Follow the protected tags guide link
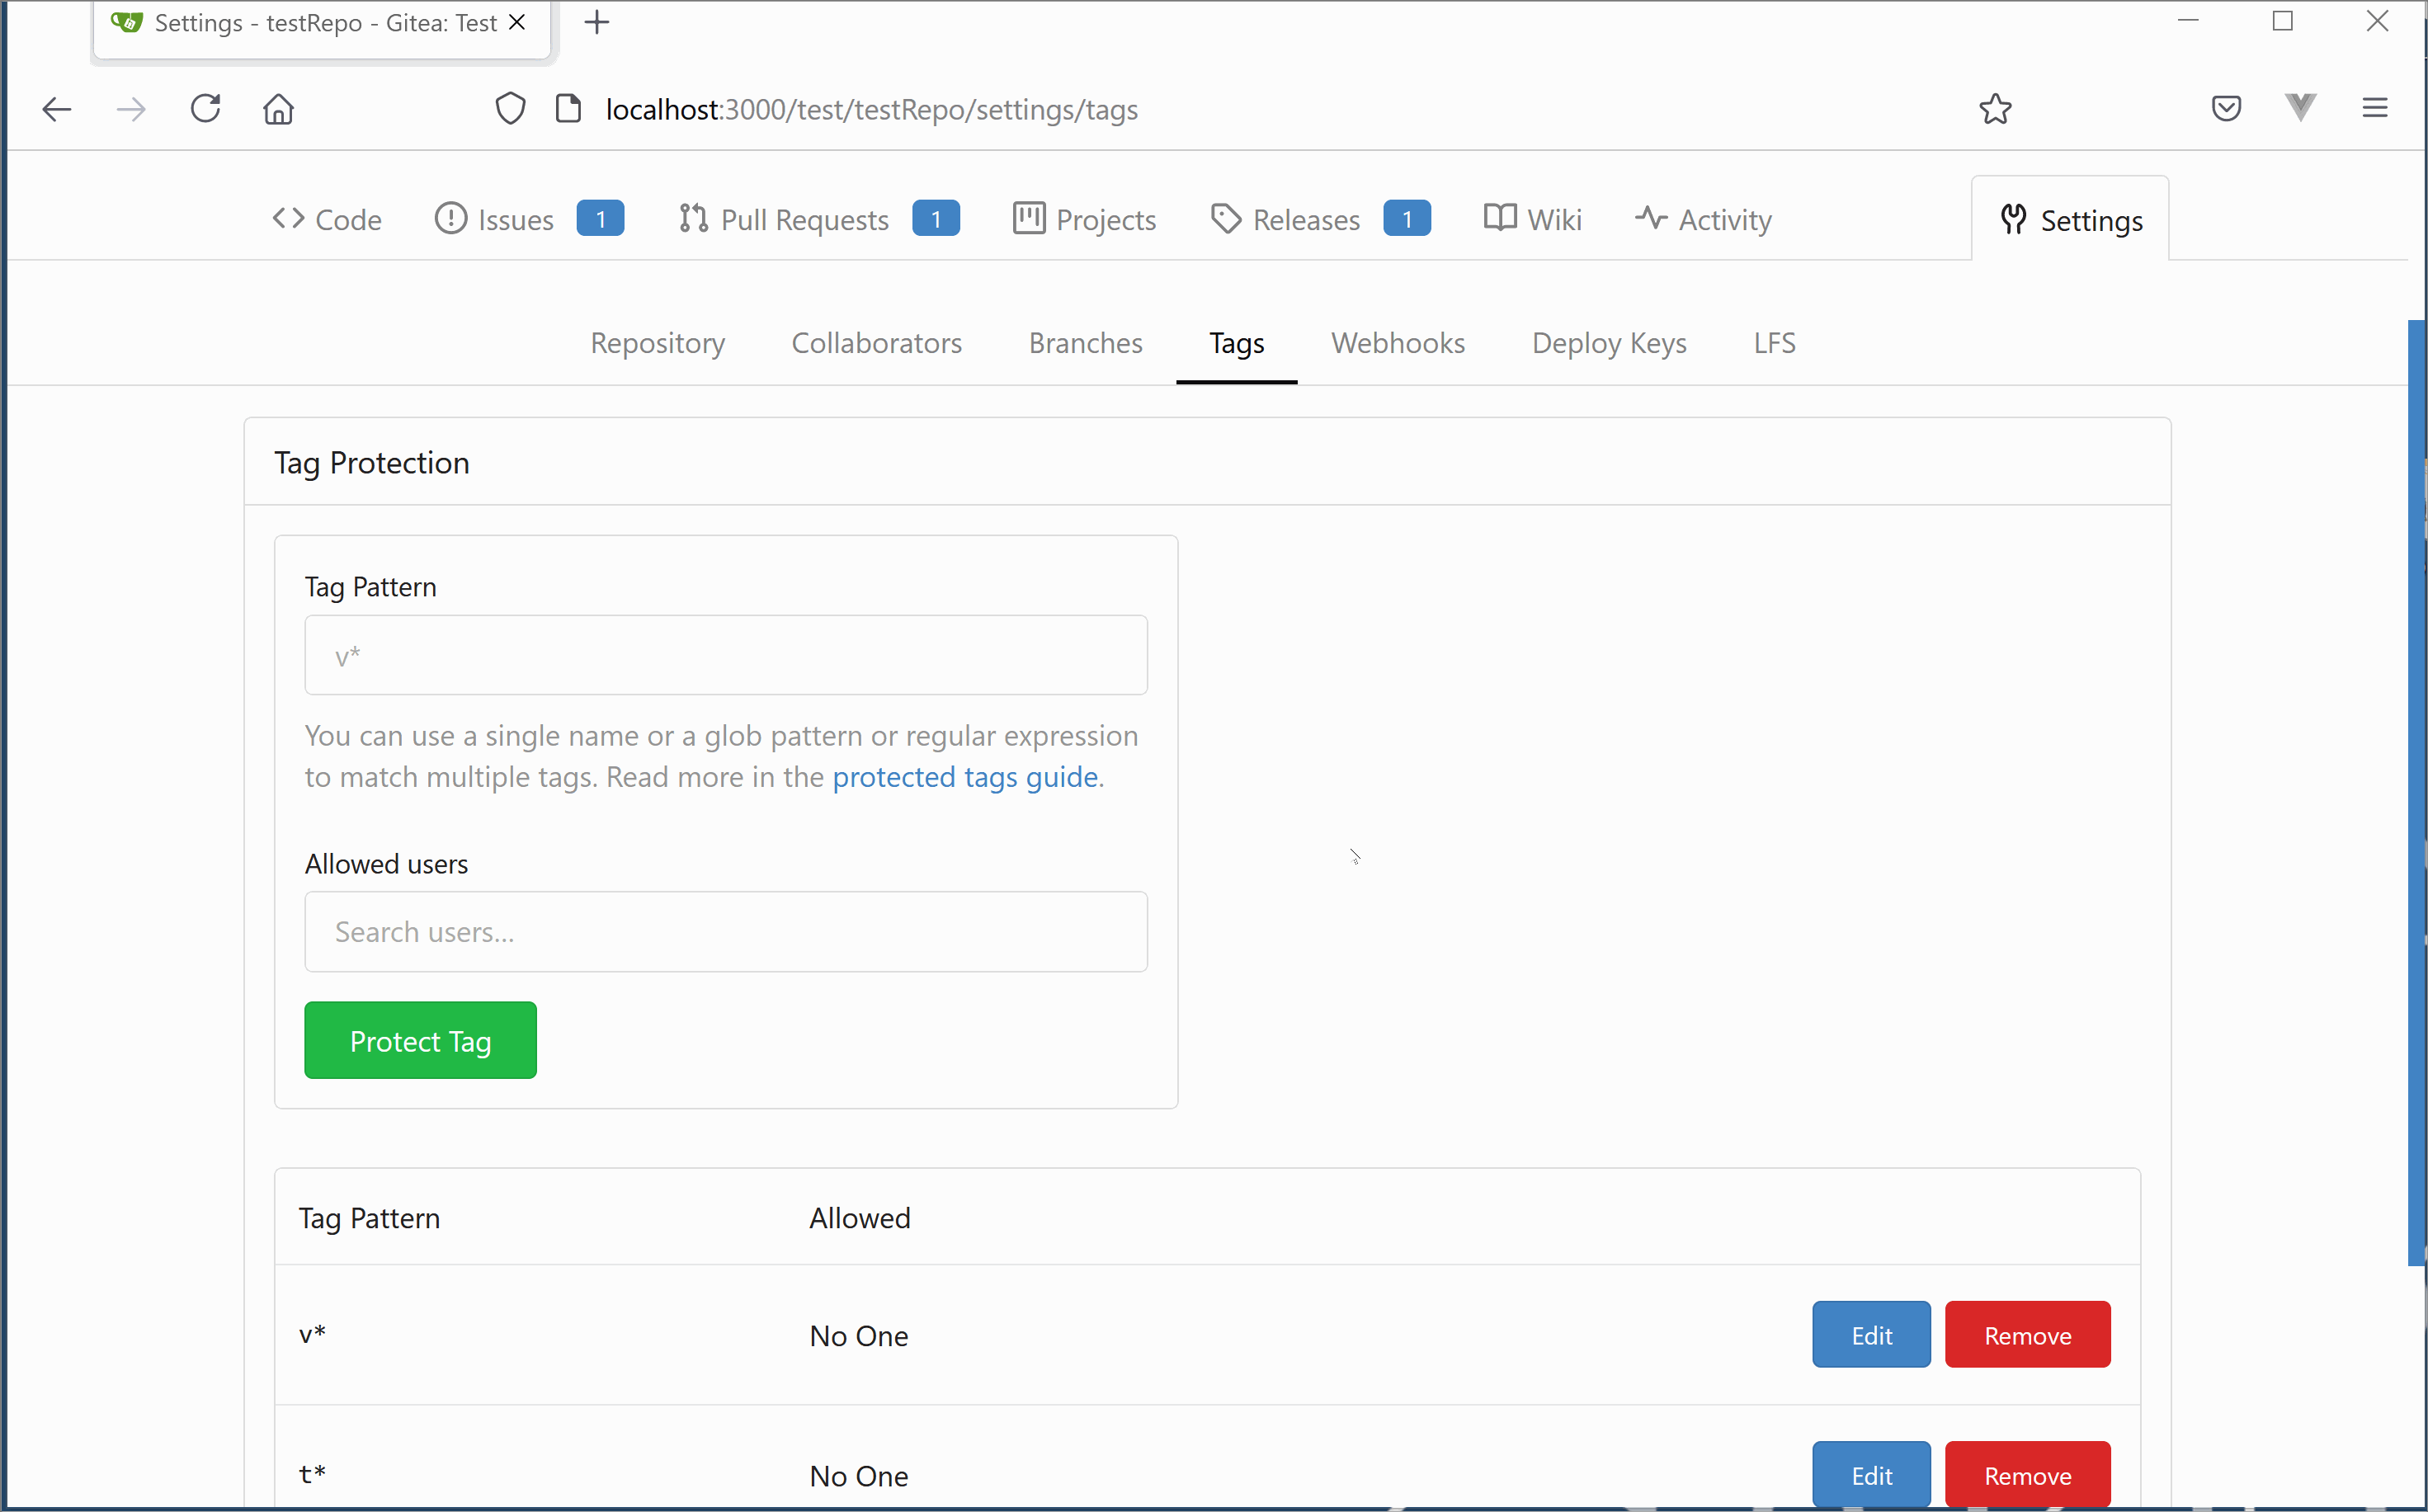Image resolution: width=2428 pixels, height=1512 pixels. coord(965,777)
